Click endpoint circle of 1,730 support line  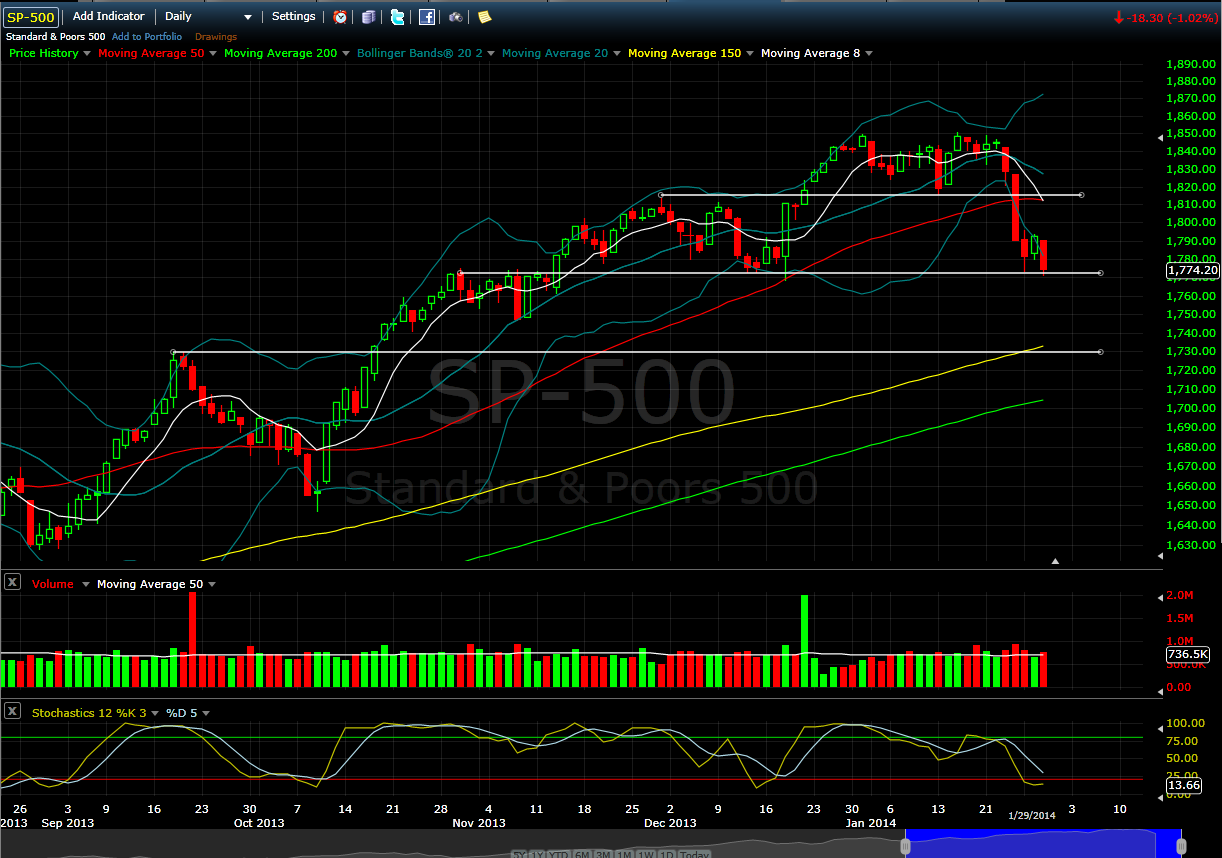tap(1101, 352)
